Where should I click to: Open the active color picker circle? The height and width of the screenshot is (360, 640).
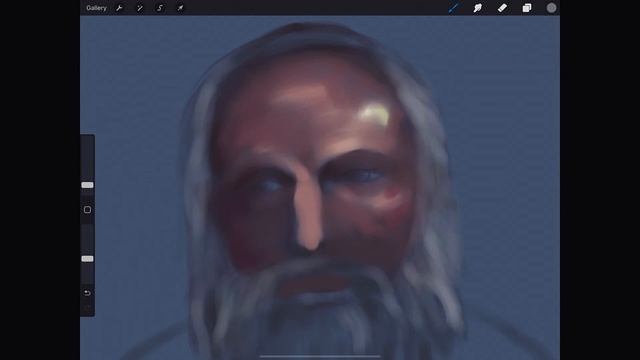551,8
